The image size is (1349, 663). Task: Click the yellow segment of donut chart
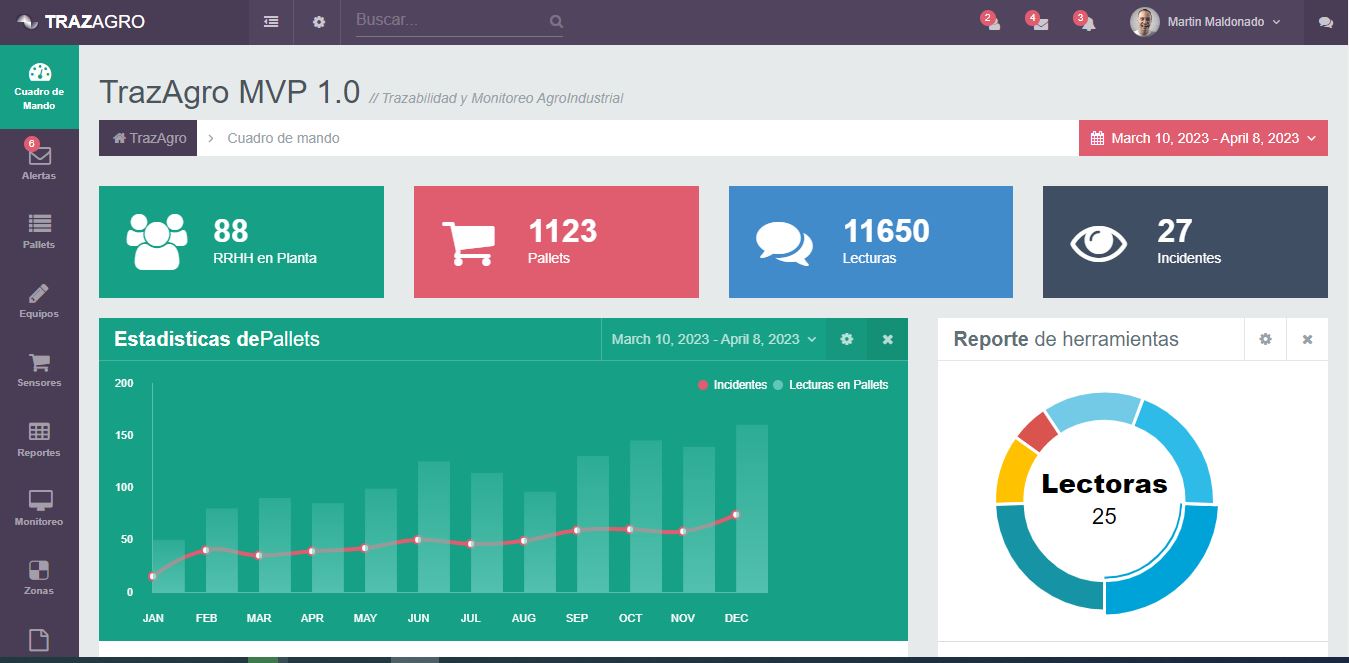click(x=1012, y=472)
